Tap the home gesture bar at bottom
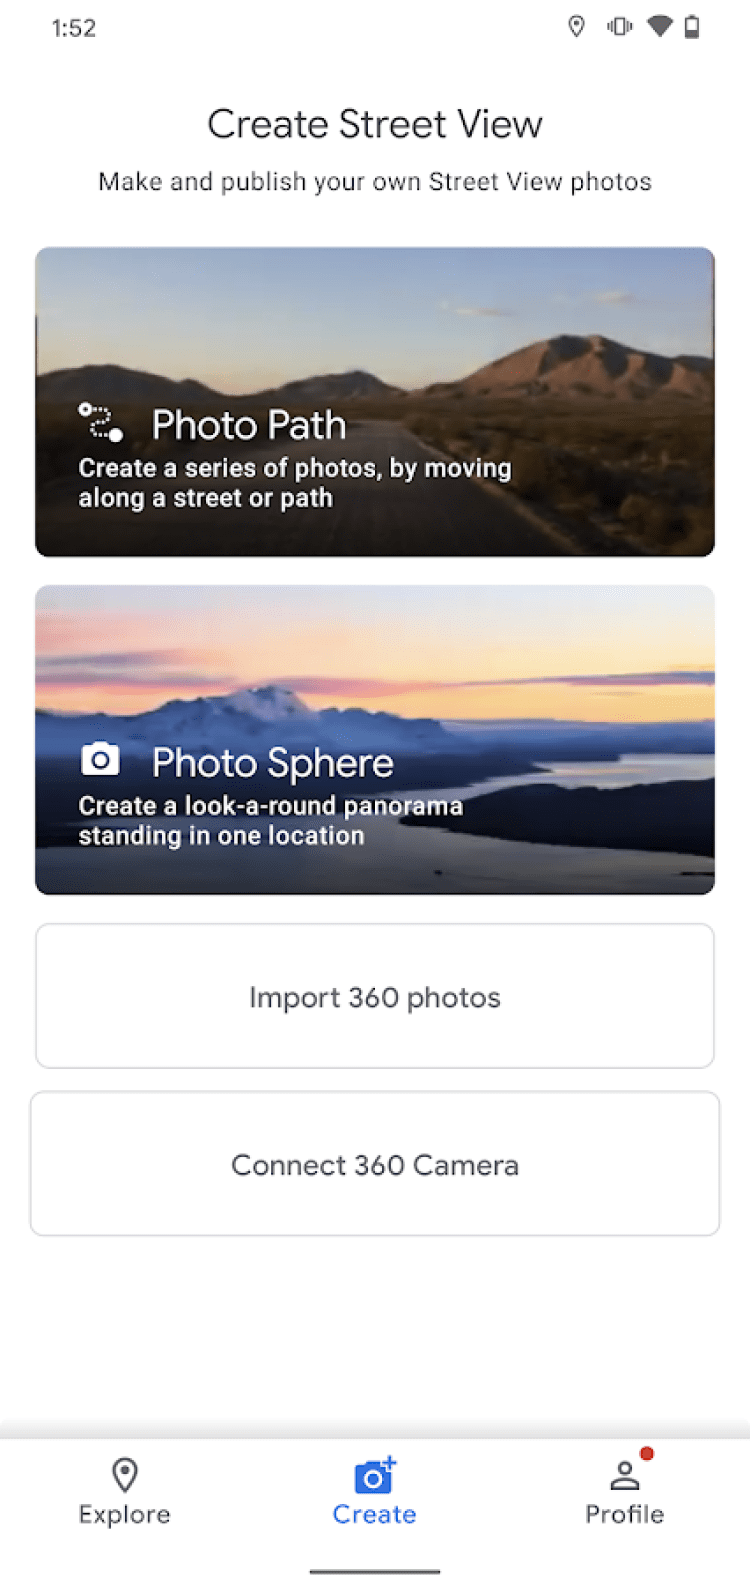The height and width of the screenshot is (1585, 750). (375, 1571)
